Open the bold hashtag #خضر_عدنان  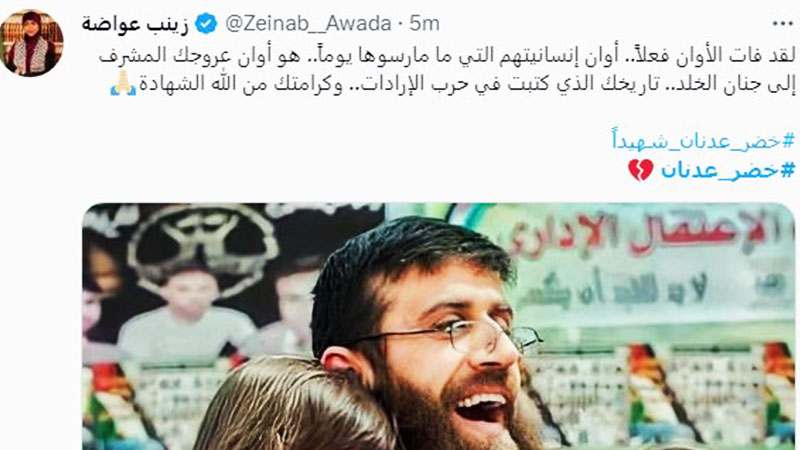[728, 170]
